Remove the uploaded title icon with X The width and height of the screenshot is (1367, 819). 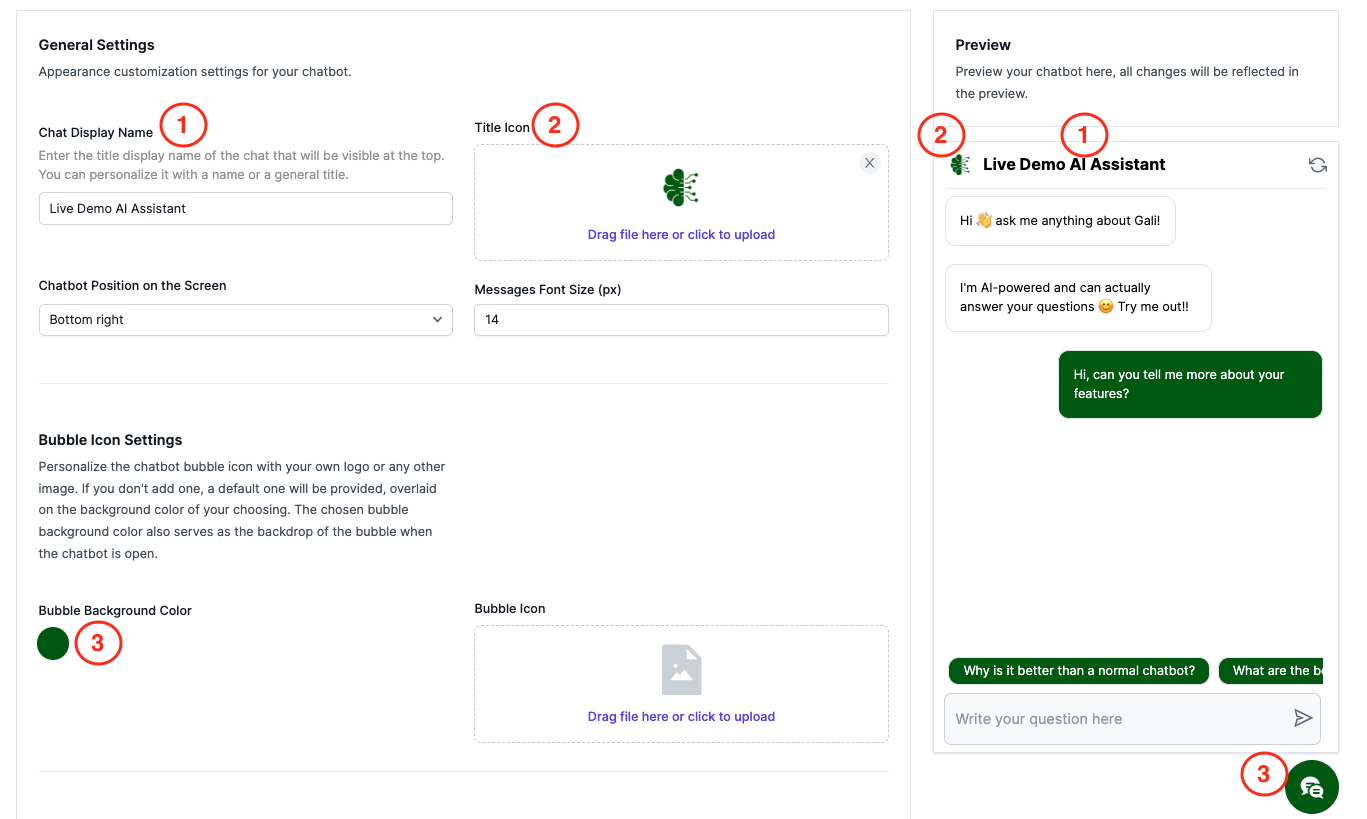pos(869,163)
